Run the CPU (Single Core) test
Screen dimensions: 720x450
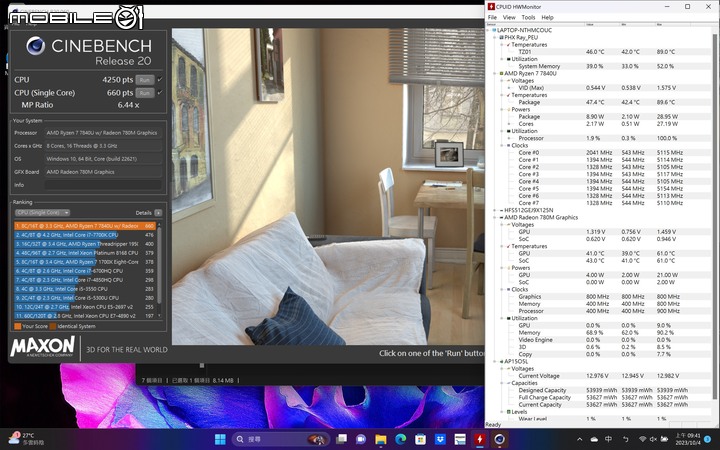[145, 93]
